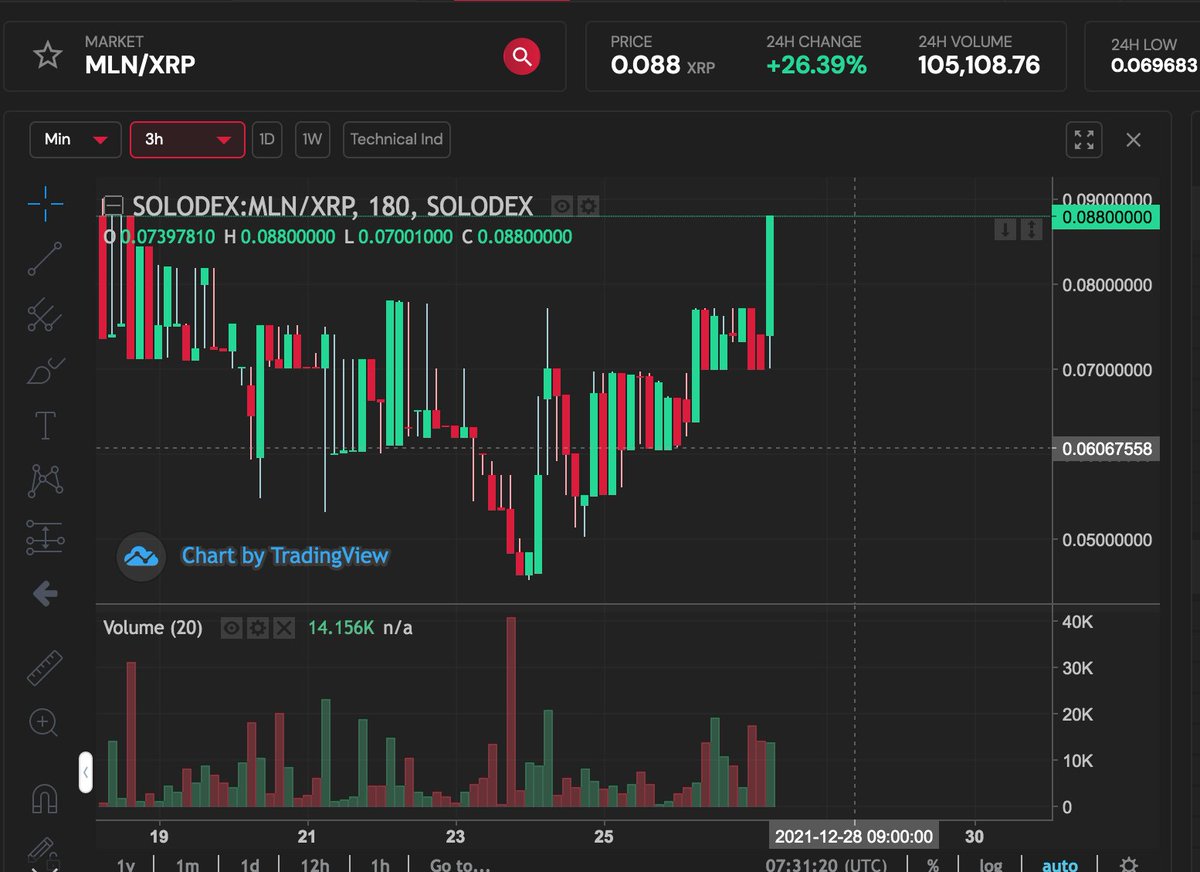This screenshot has width=1200, height=872.
Task: Open the Min interval dropdown
Action: click(x=75, y=140)
